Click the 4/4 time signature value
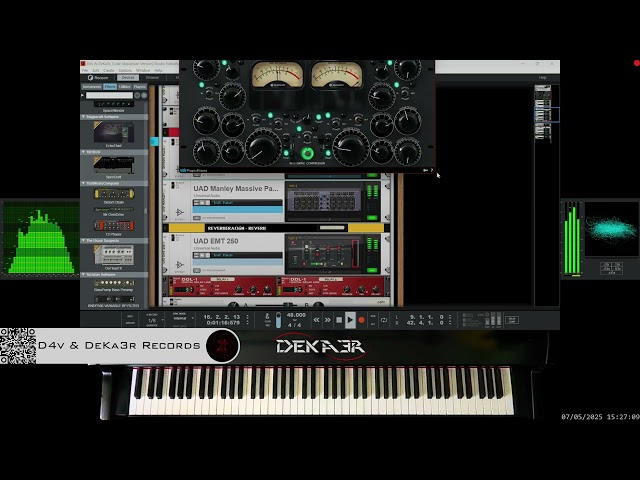The width and height of the screenshot is (640, 480). click(295, 325)
